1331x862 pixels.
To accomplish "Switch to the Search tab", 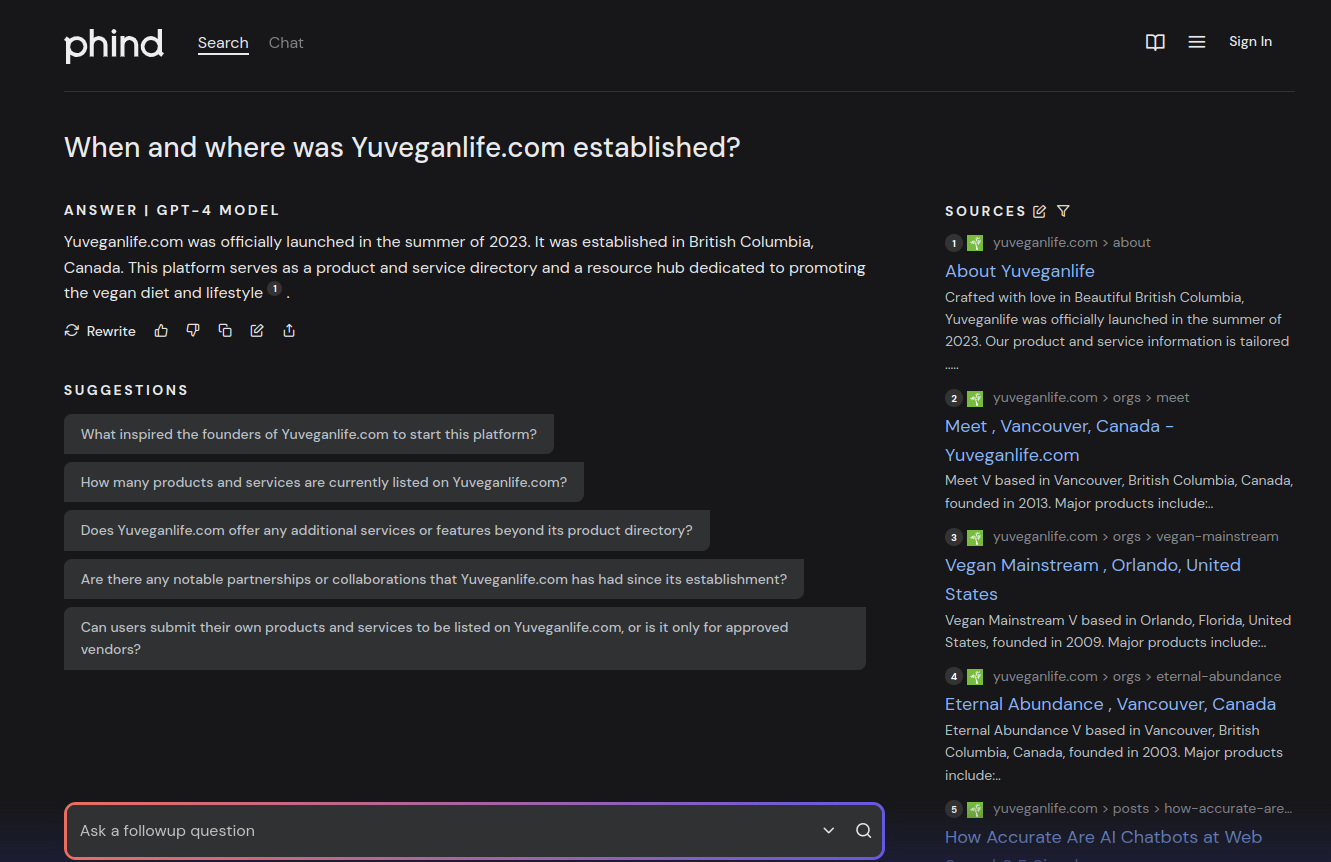I will click(223, 43).
